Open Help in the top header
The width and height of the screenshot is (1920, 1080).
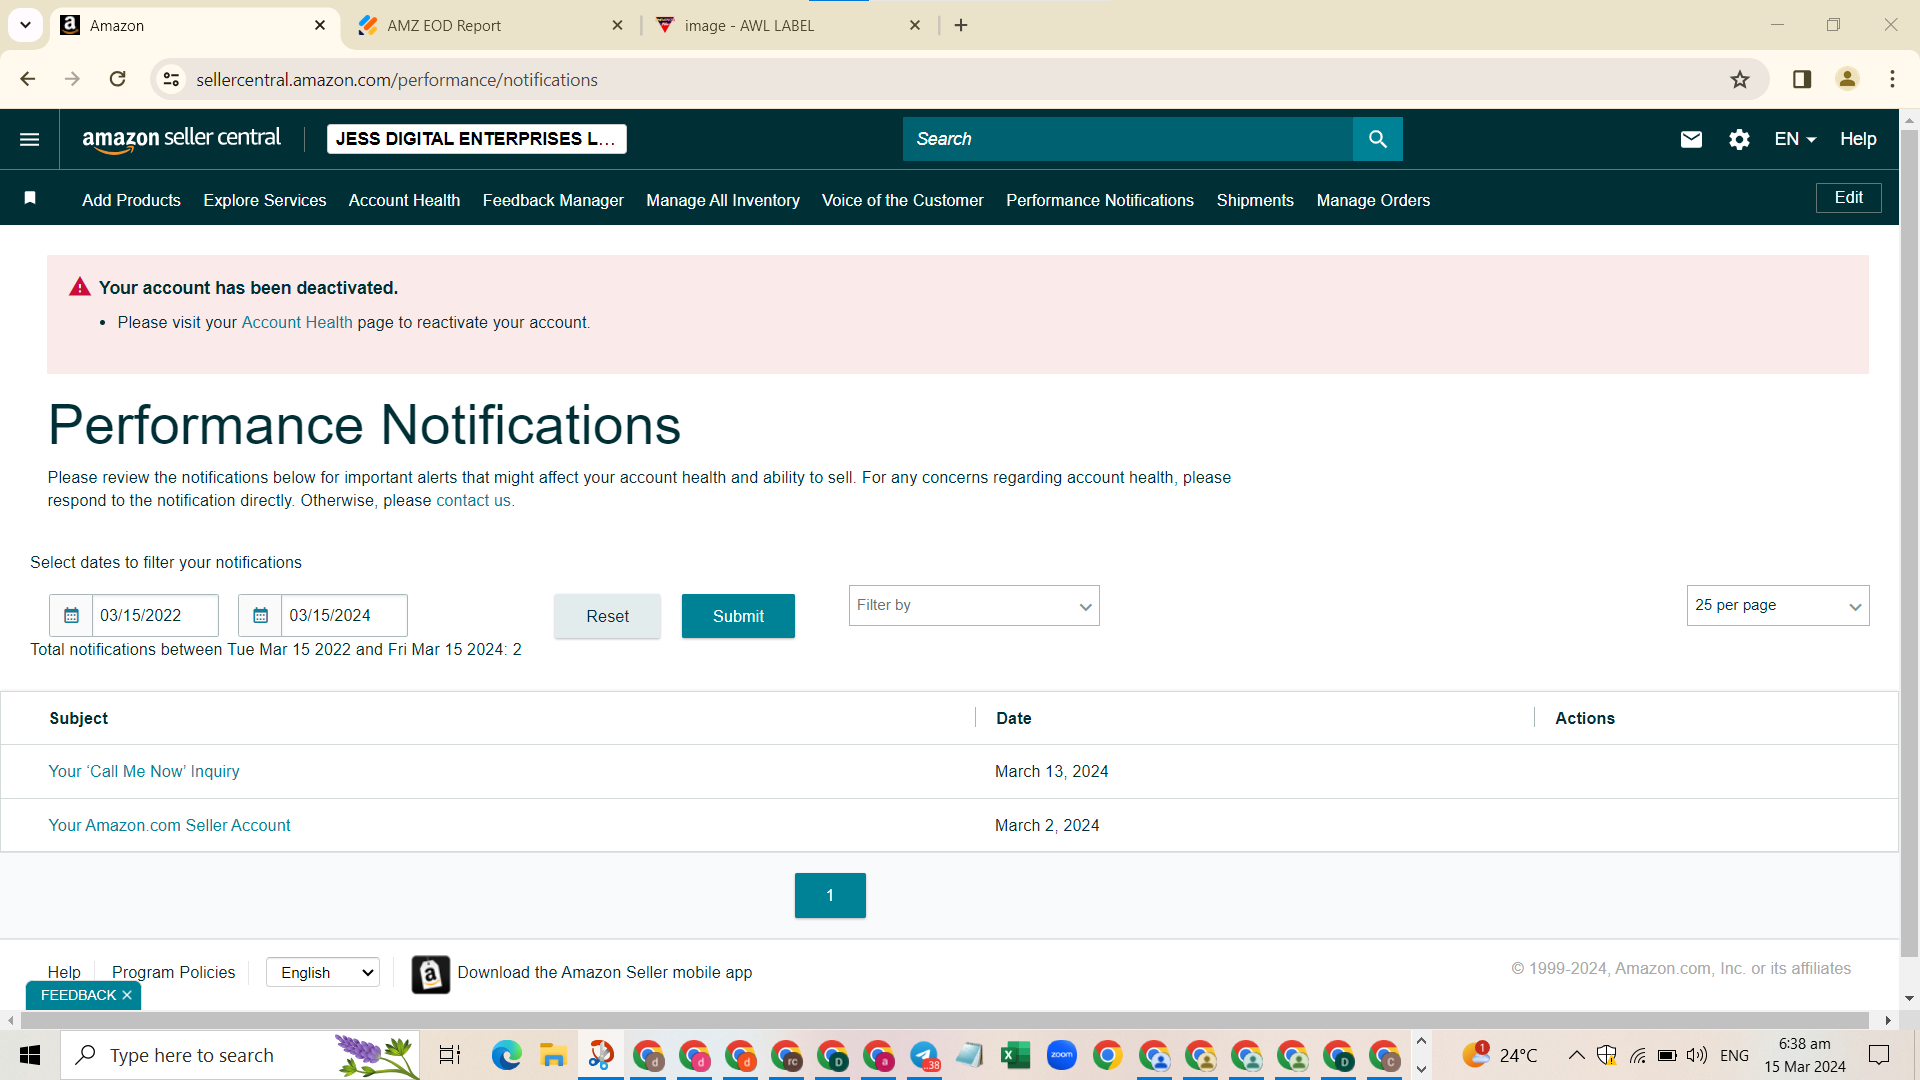1858,139
